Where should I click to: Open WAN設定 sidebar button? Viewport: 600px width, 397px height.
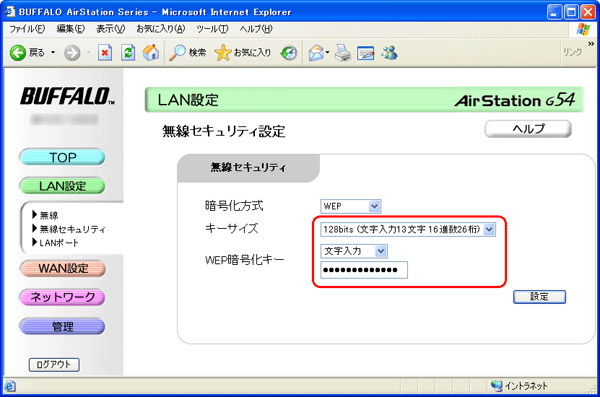[x=62, y=268]
